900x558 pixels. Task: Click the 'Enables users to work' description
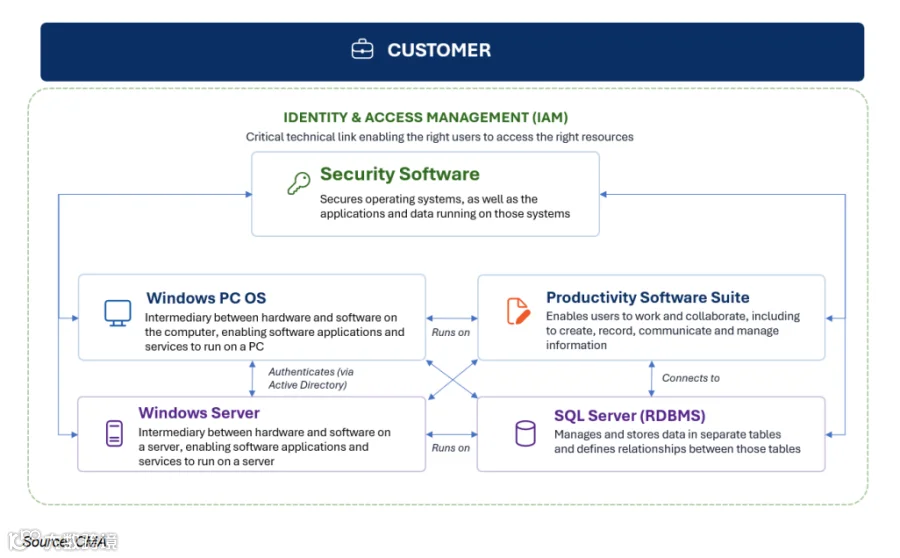[673, 330]
